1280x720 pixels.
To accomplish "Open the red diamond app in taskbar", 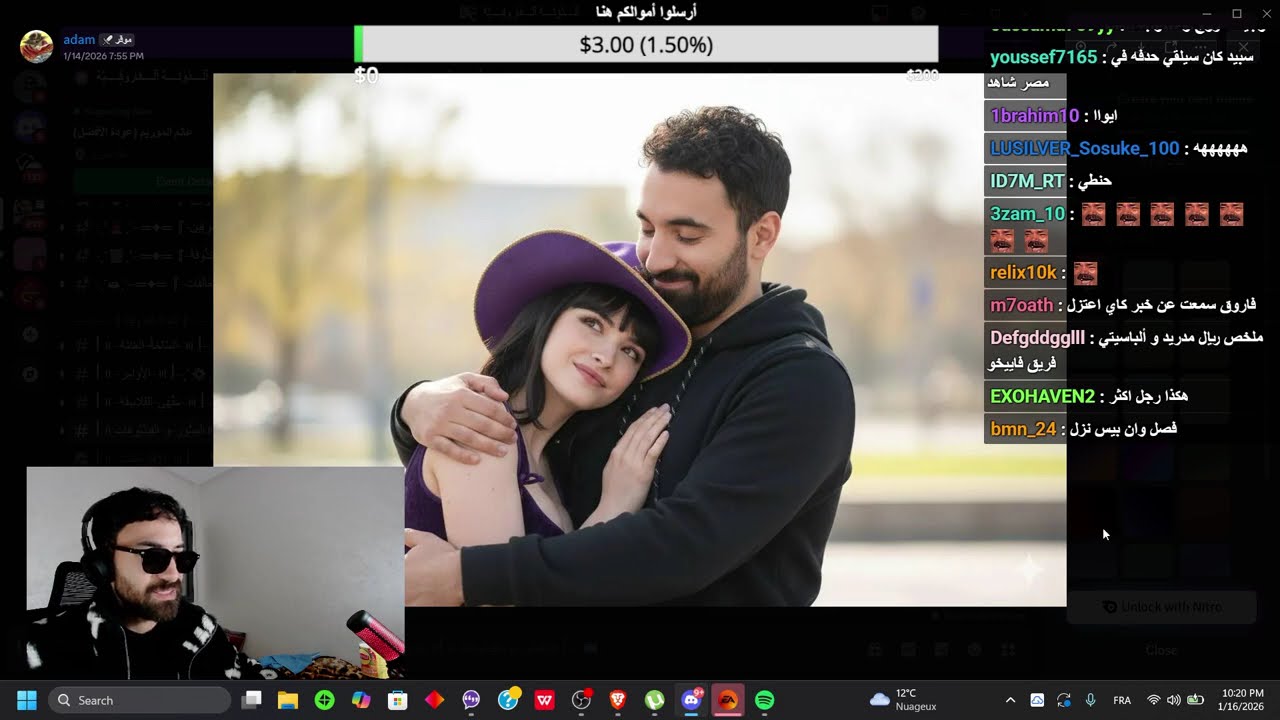I will (434, 700).
